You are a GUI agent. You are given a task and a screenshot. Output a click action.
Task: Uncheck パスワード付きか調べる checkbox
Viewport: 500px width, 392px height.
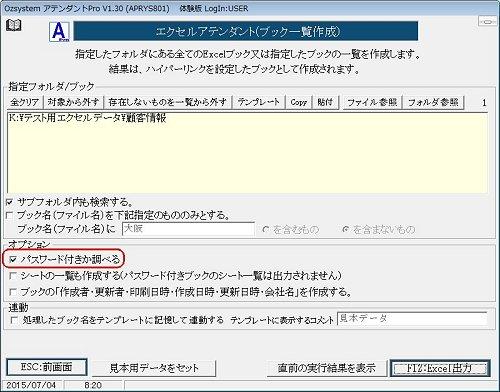click(13, 259)
